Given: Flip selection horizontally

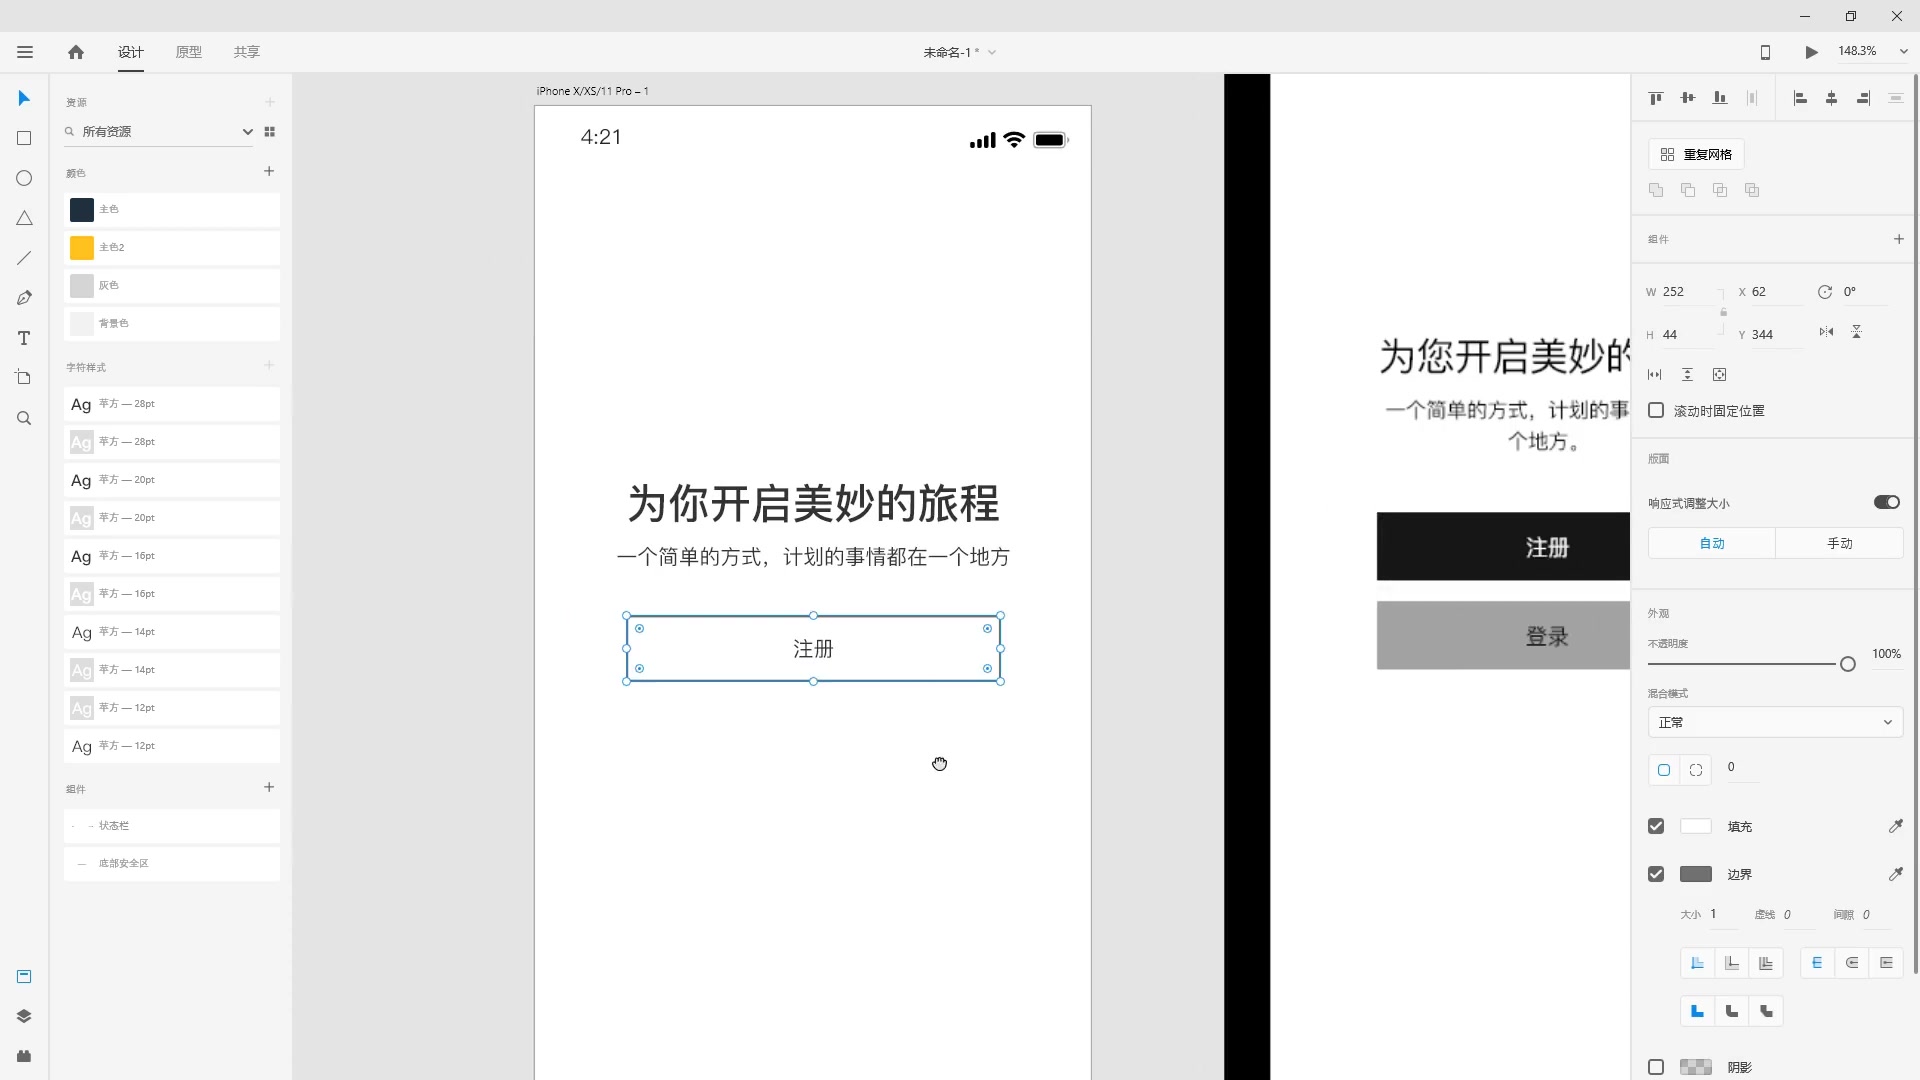Looking at the screenshot, I should 1826,332.
